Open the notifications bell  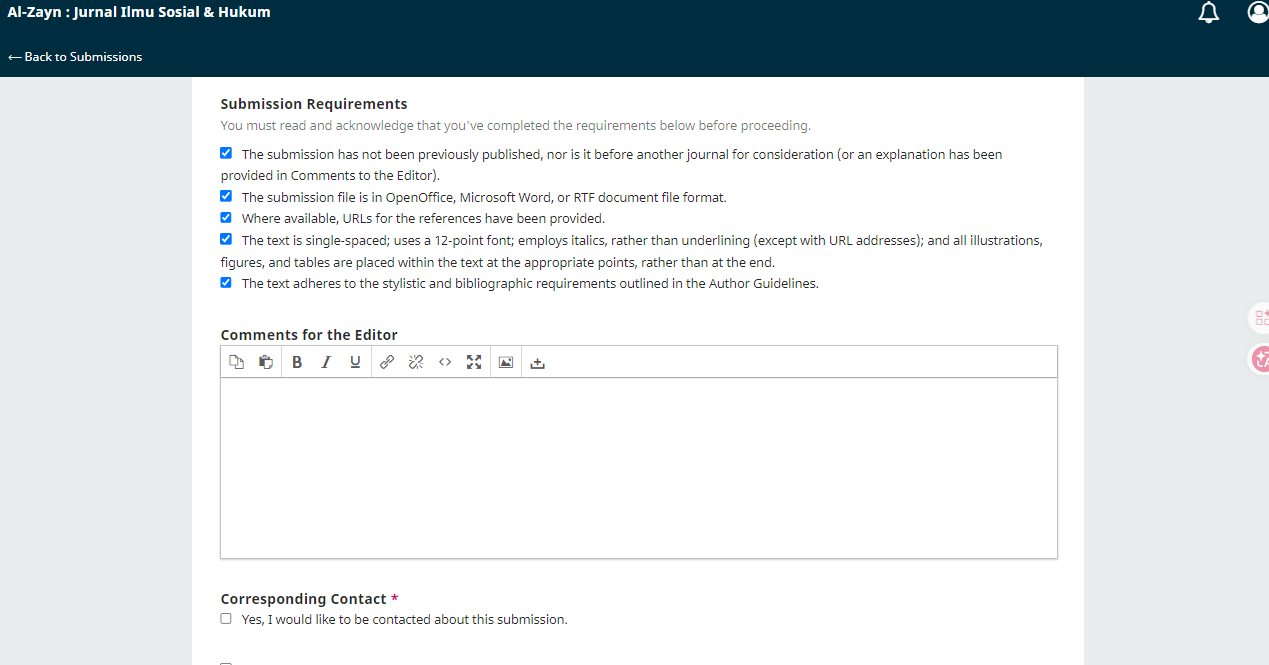(1209, 13)
